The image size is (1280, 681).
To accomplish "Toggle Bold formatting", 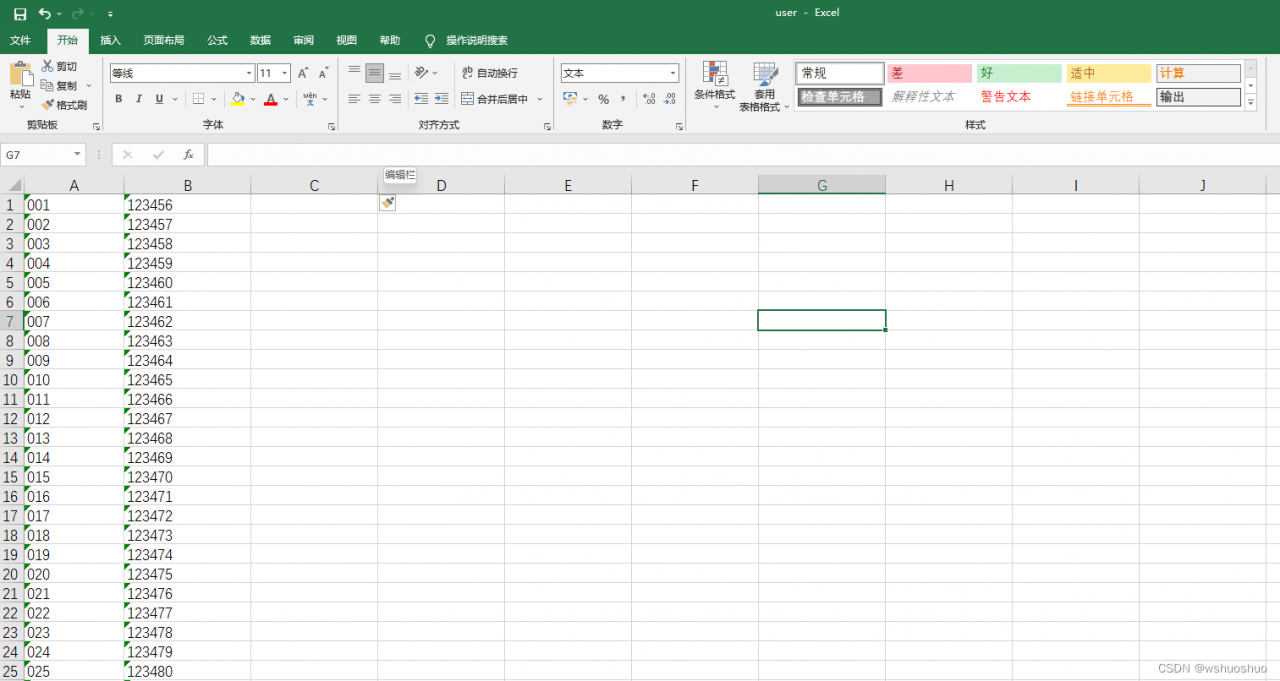I will tap(118, 99).
